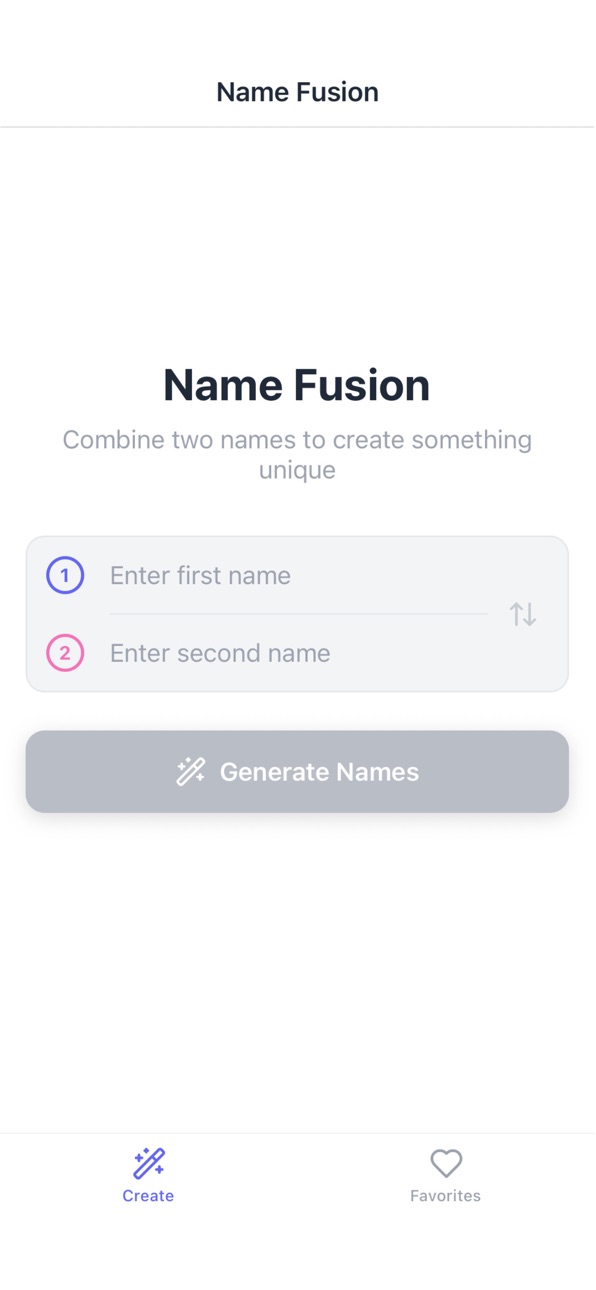Select the heart icon in bottom bar
The width and height of the screenshot is (596, 1290).
[446, 1163]
